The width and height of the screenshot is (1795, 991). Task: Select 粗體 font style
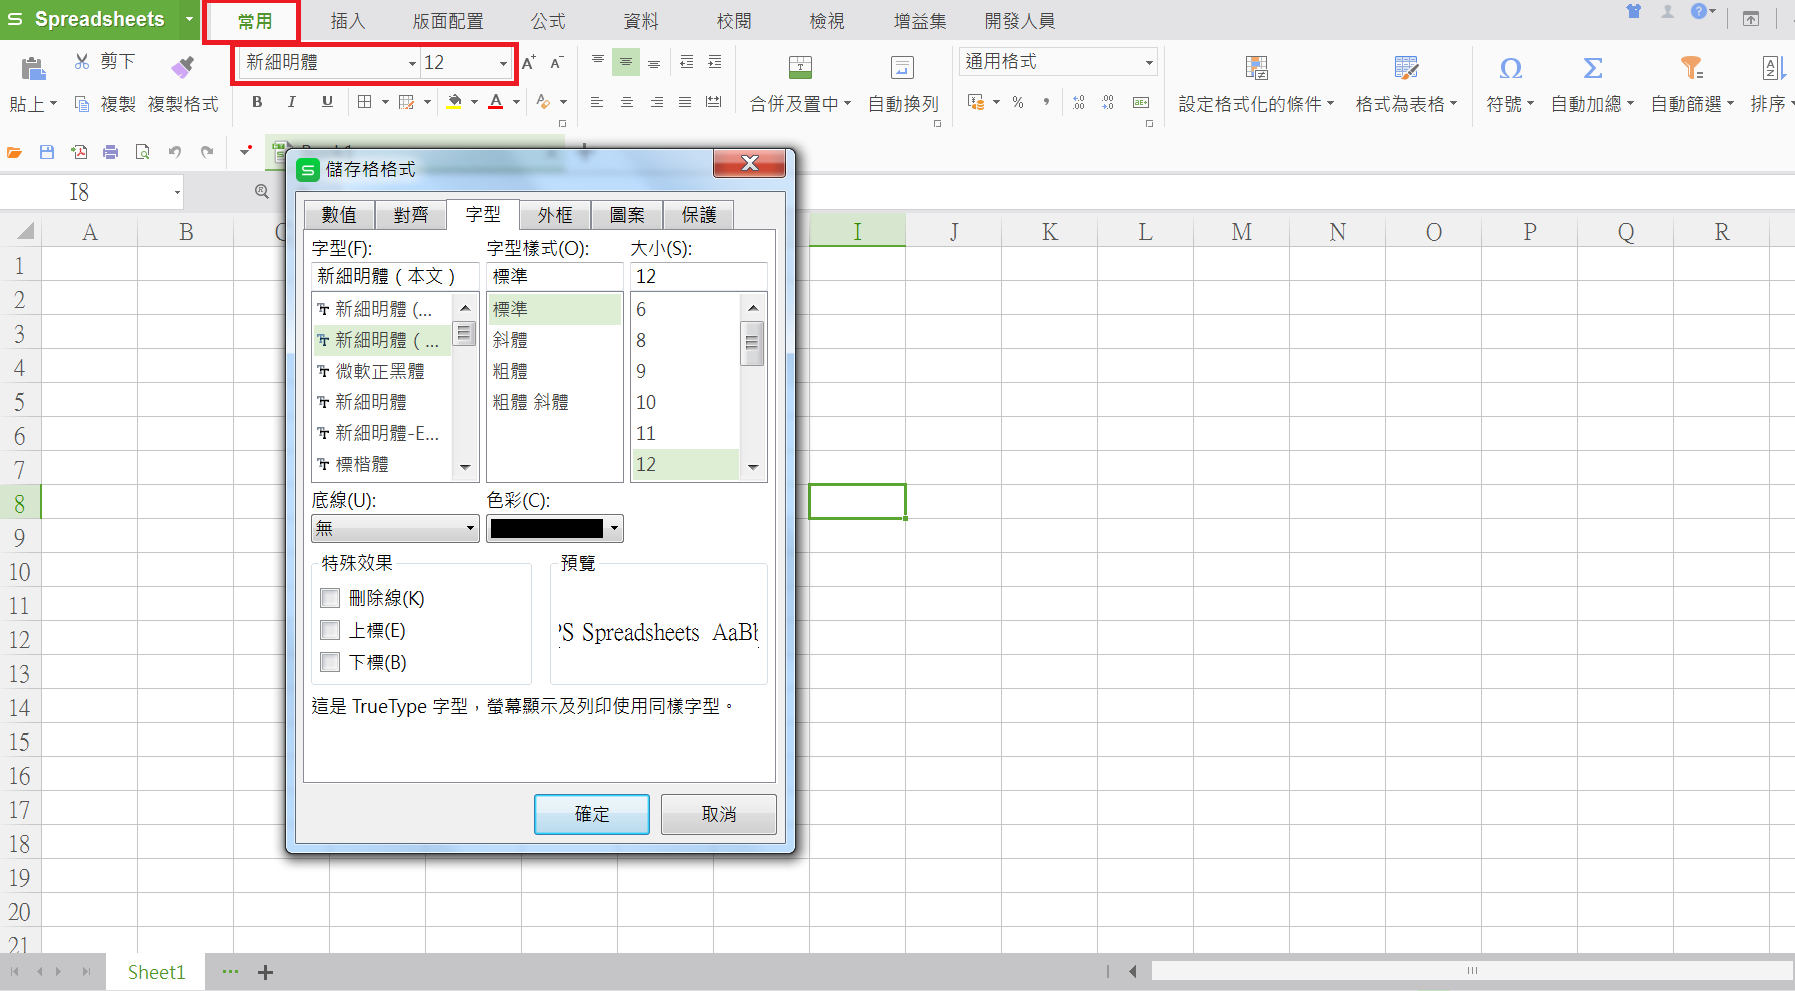[554, 371]
